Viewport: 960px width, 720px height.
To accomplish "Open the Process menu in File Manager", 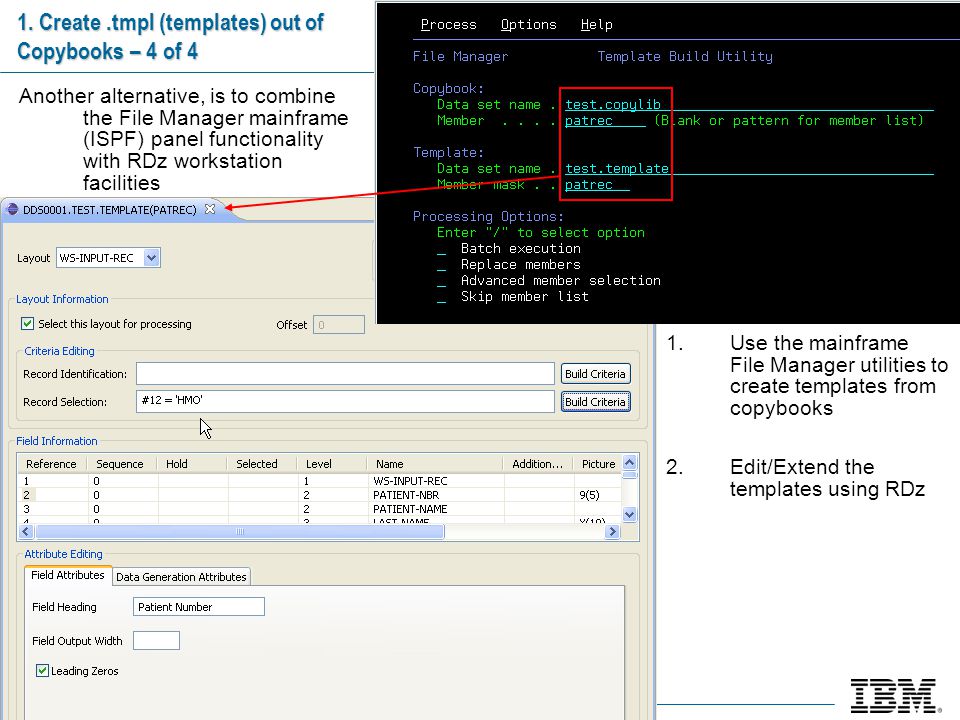I will 448,24.
